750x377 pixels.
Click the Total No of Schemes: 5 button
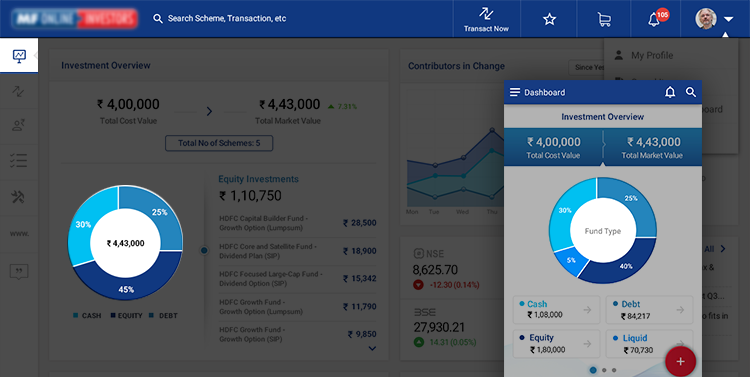(219, 143)
